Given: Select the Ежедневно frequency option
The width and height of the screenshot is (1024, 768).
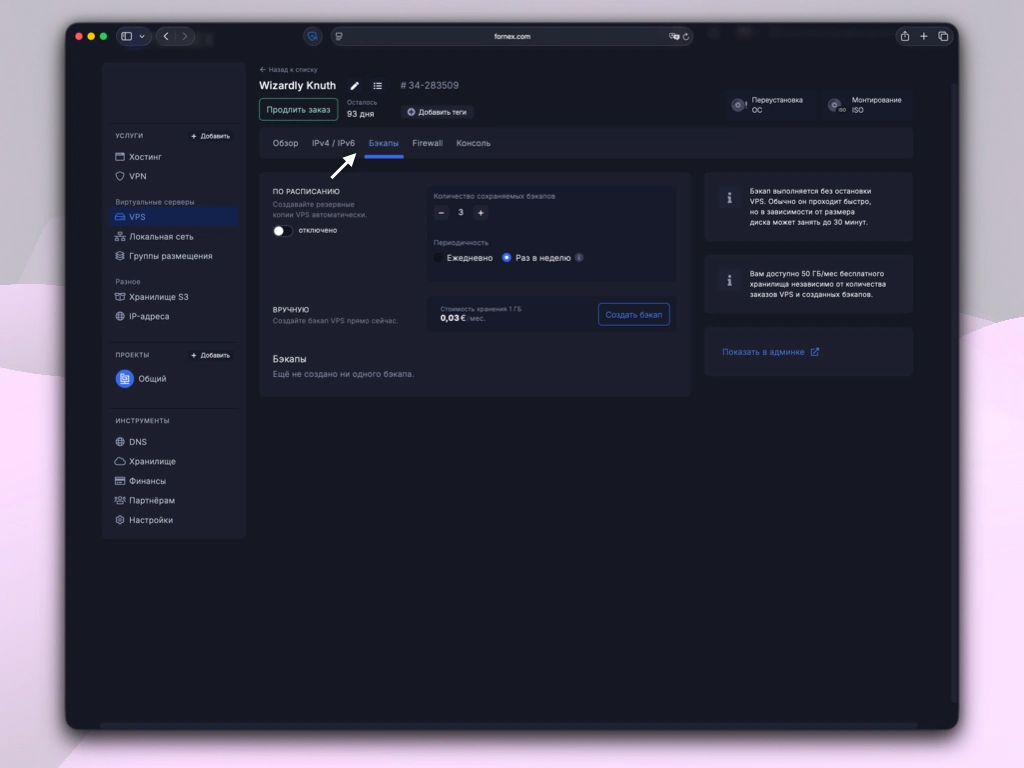Looking at the screenshot, I should tap(439, 258).
